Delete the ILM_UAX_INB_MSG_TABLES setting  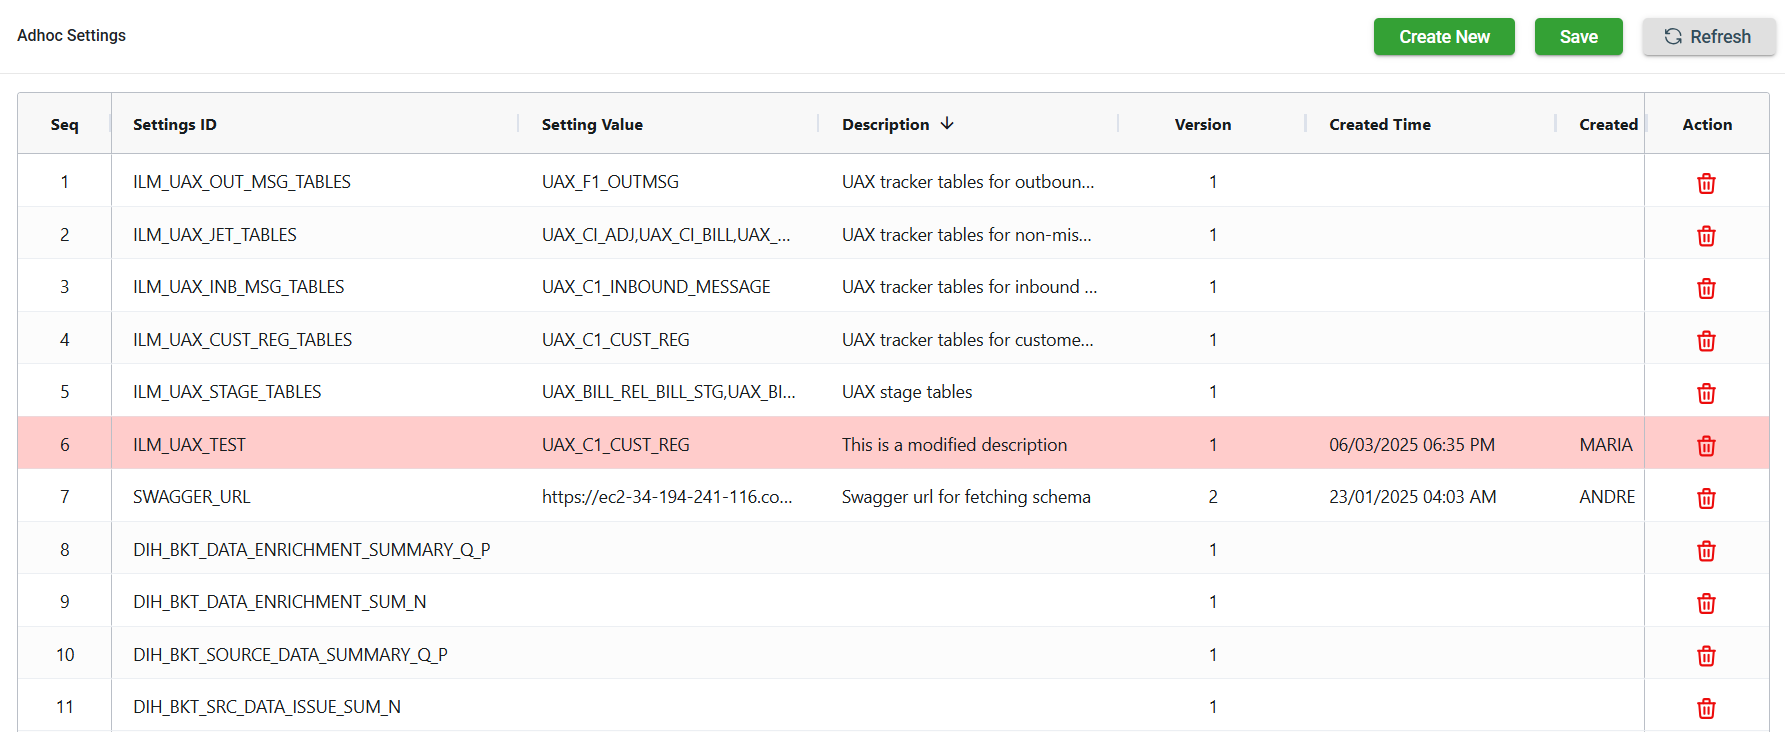[x=1706, y=288]
